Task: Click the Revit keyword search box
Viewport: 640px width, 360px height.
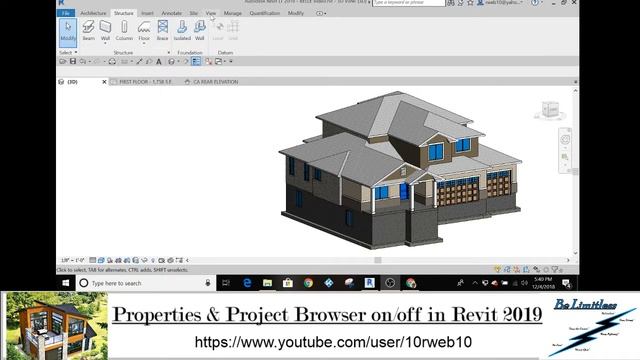Action: (x=409, y=3)
